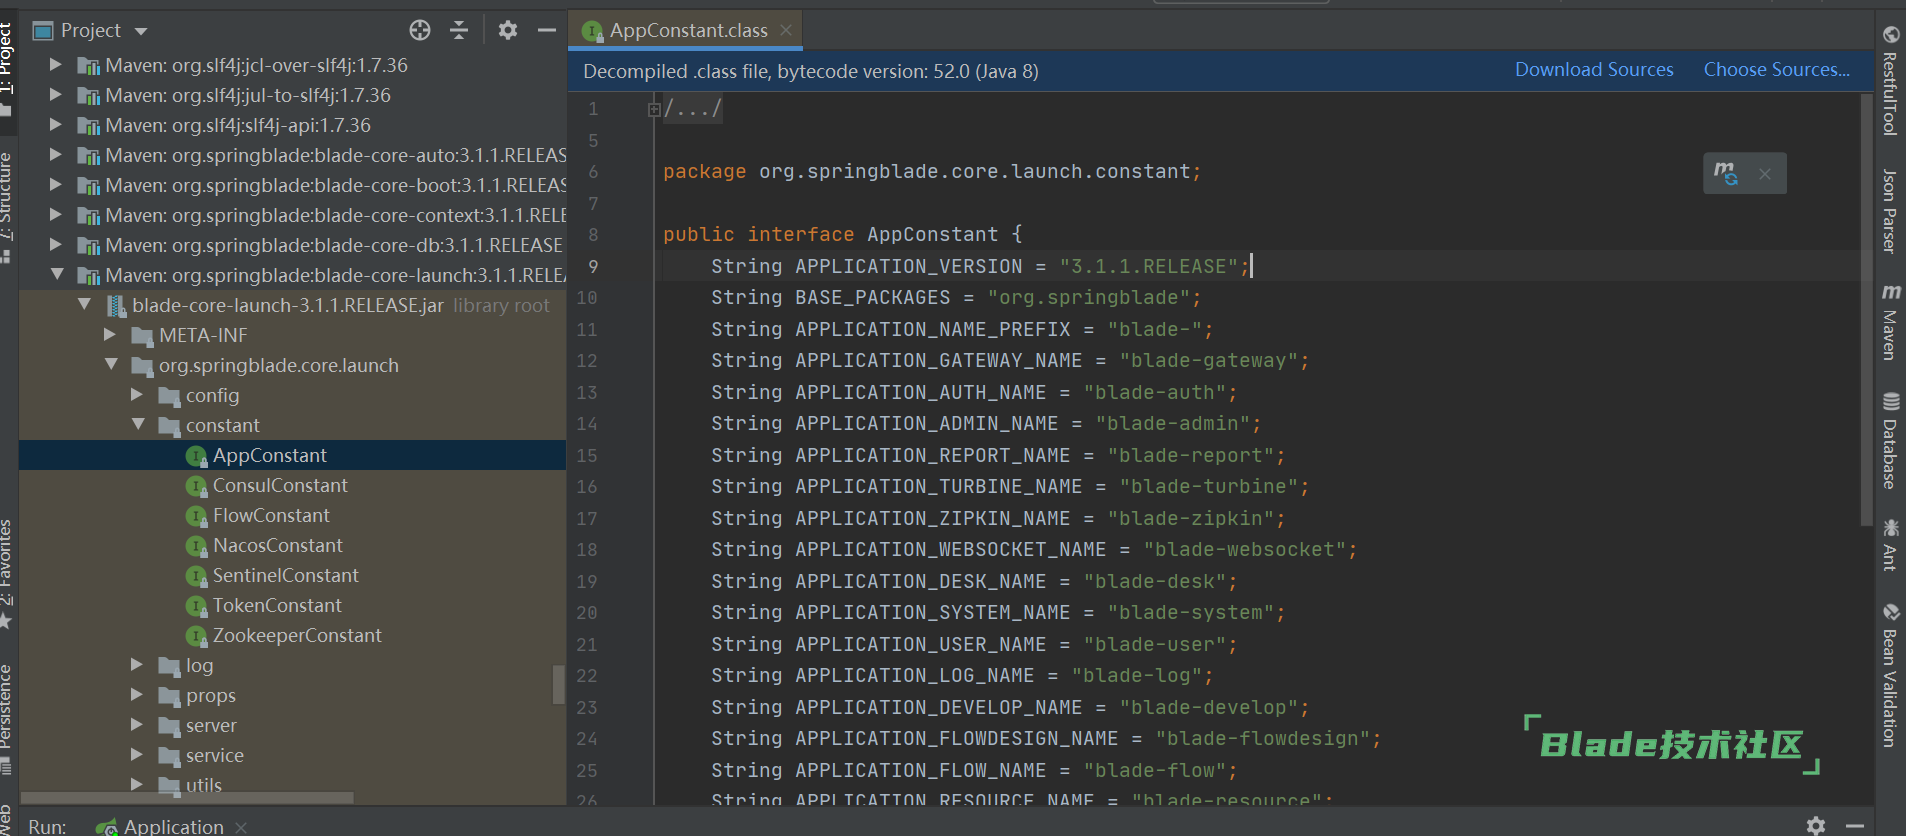Image resolution: width=1907 pixels, height=836 pixels.
Task: Click APPLICATION_VERSION constant on line 9
Action: [x=908, y=266]
